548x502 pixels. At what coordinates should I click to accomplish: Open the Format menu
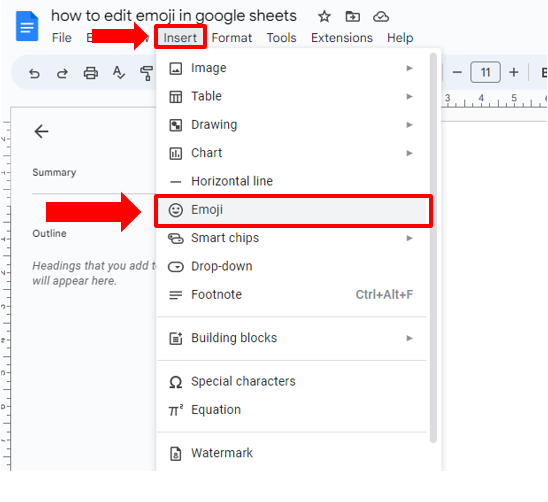(x=231, y=38)
